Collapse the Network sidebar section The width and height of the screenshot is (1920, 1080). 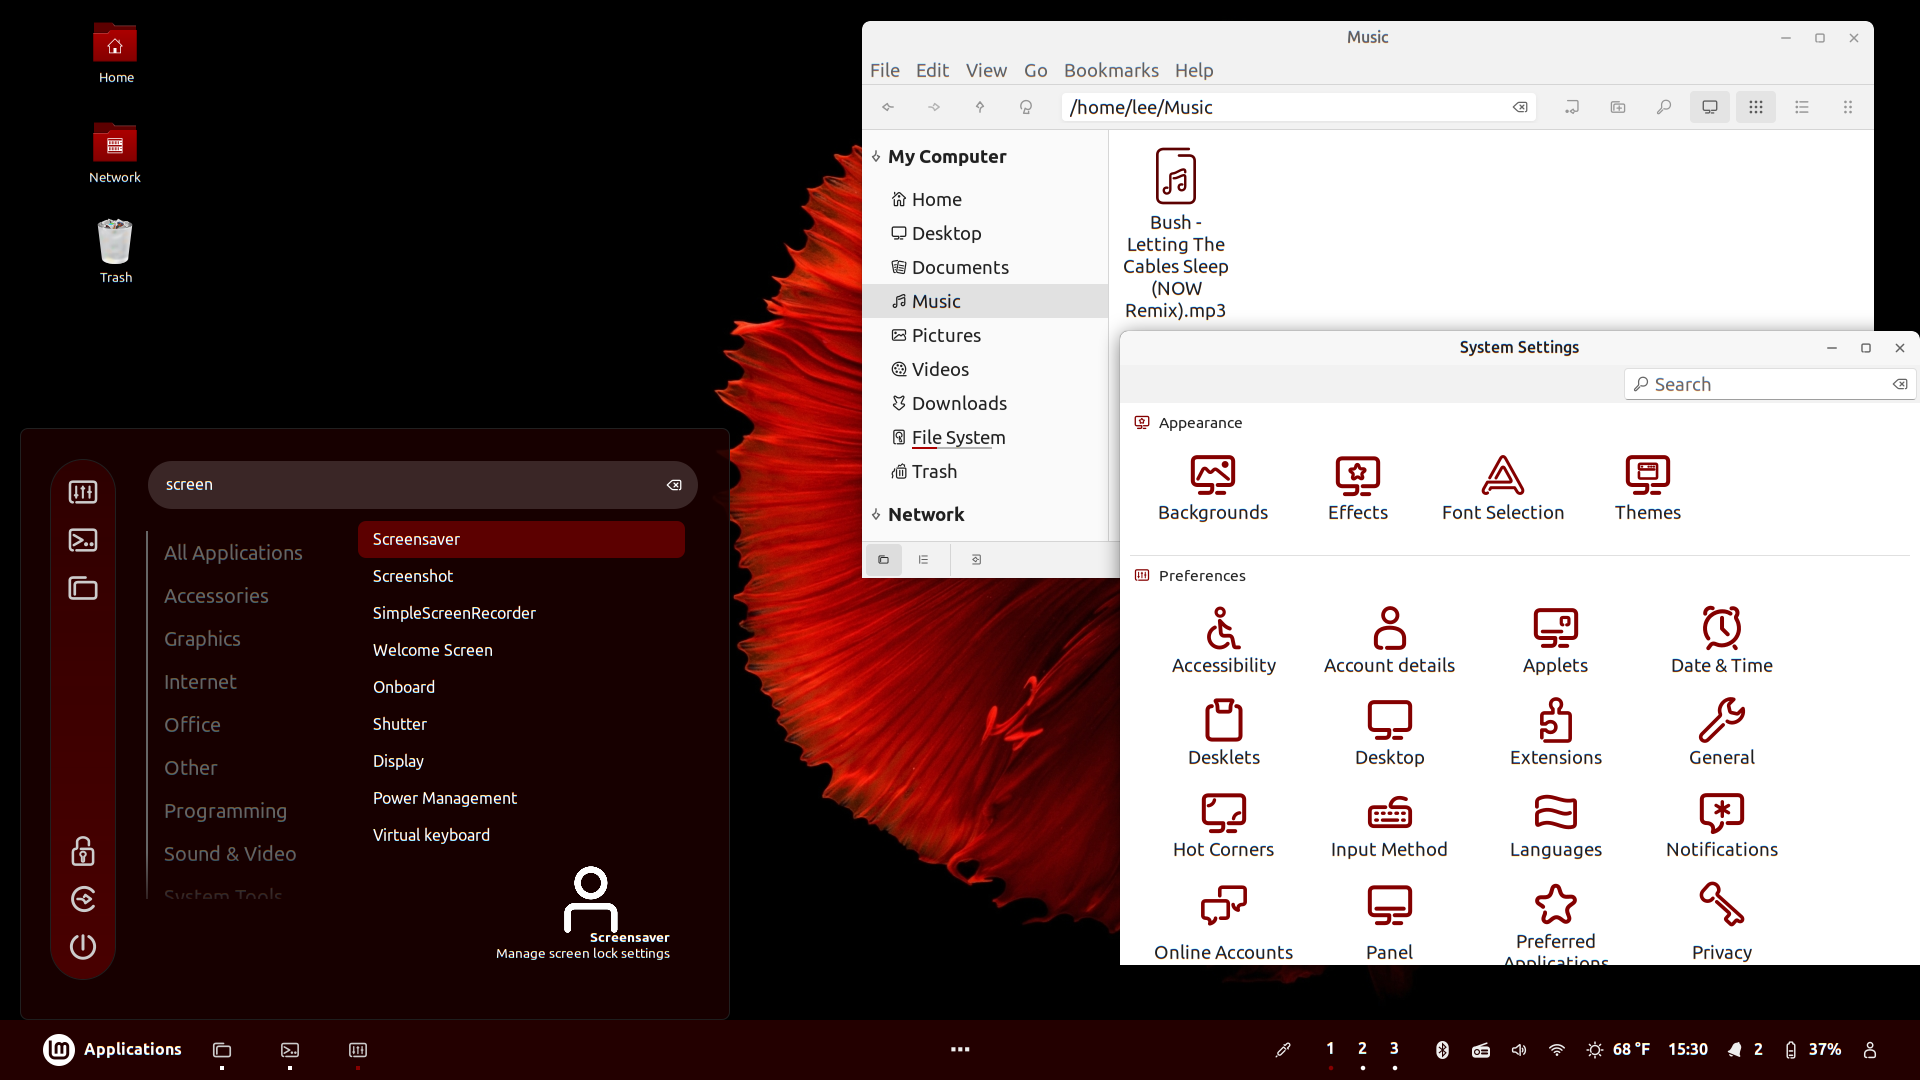click(876, 514)
